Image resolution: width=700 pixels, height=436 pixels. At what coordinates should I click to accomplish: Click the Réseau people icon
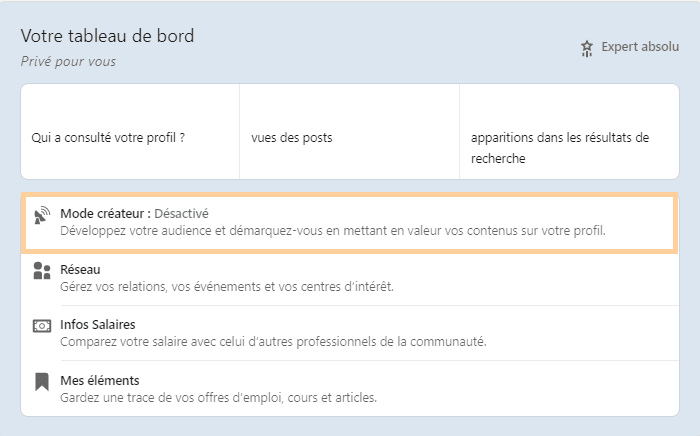42,271
